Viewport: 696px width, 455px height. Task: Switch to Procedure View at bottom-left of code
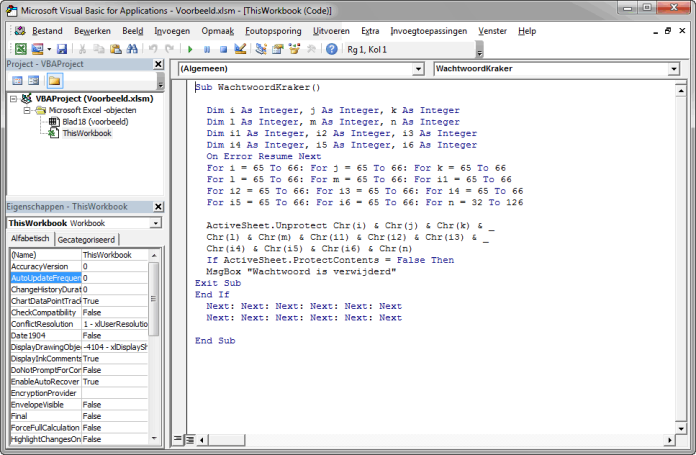coord(178,439)
